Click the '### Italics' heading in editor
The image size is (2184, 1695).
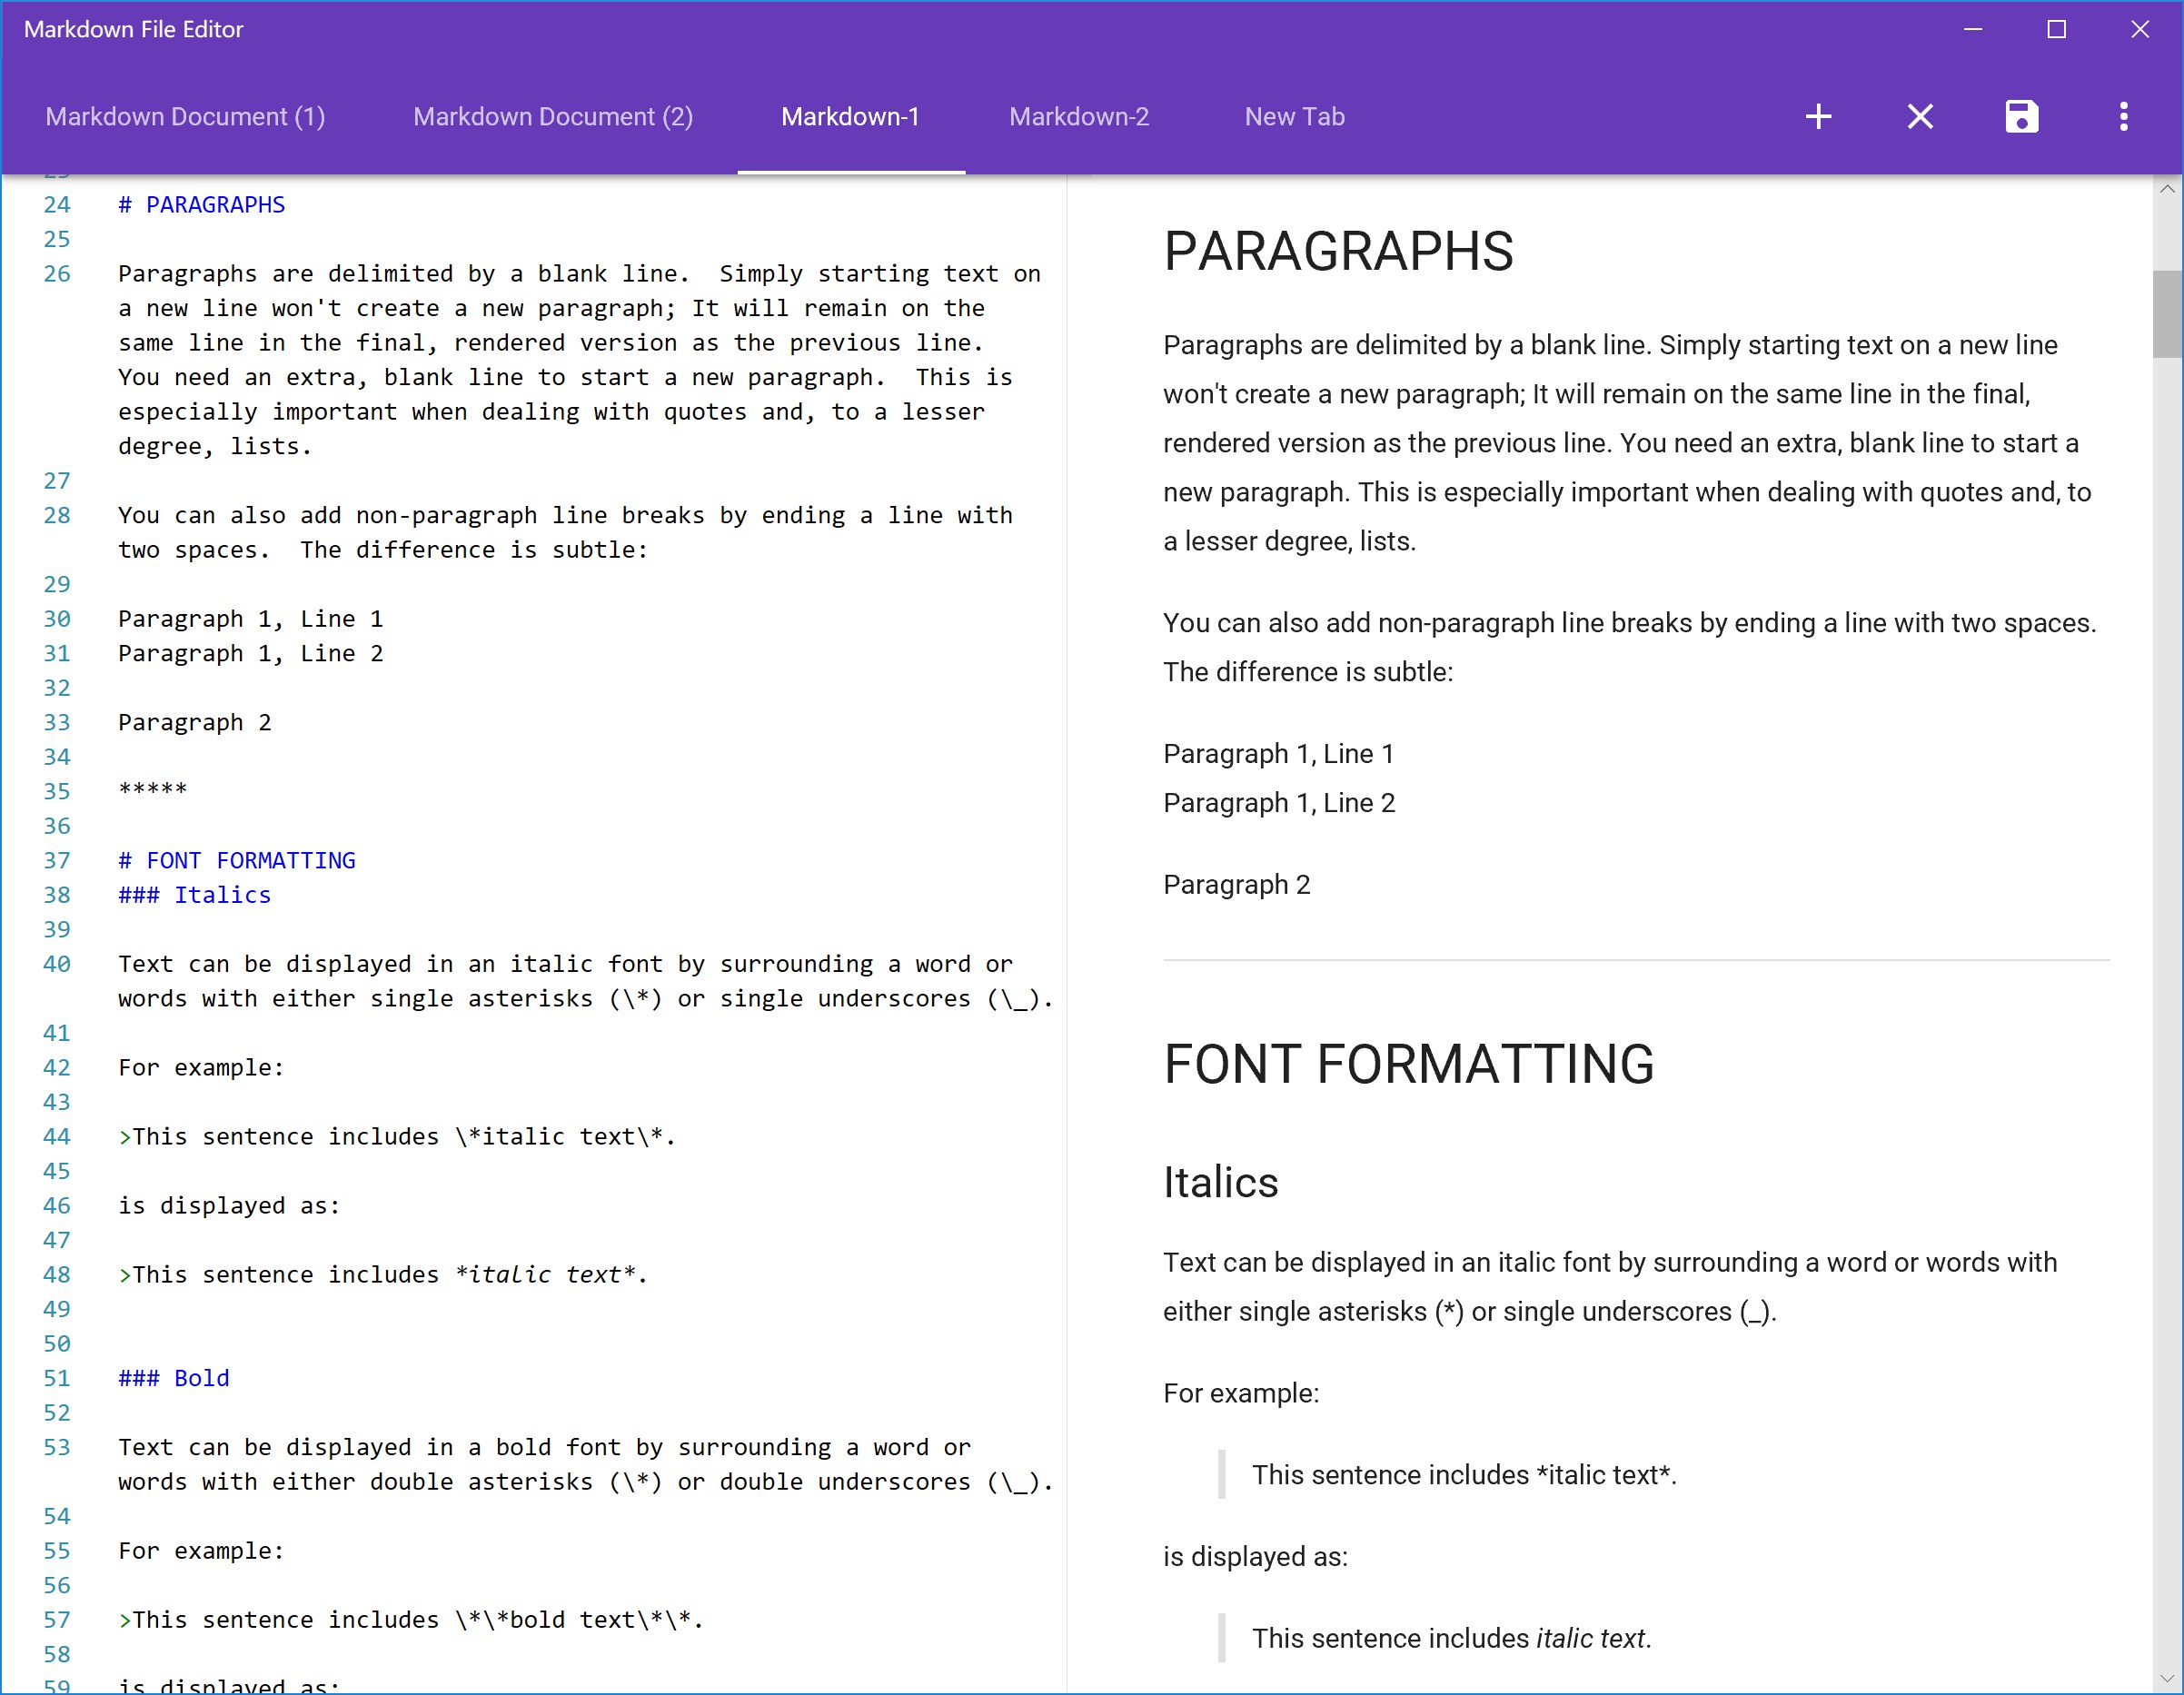pyautogui.click(x=194, y=895)
